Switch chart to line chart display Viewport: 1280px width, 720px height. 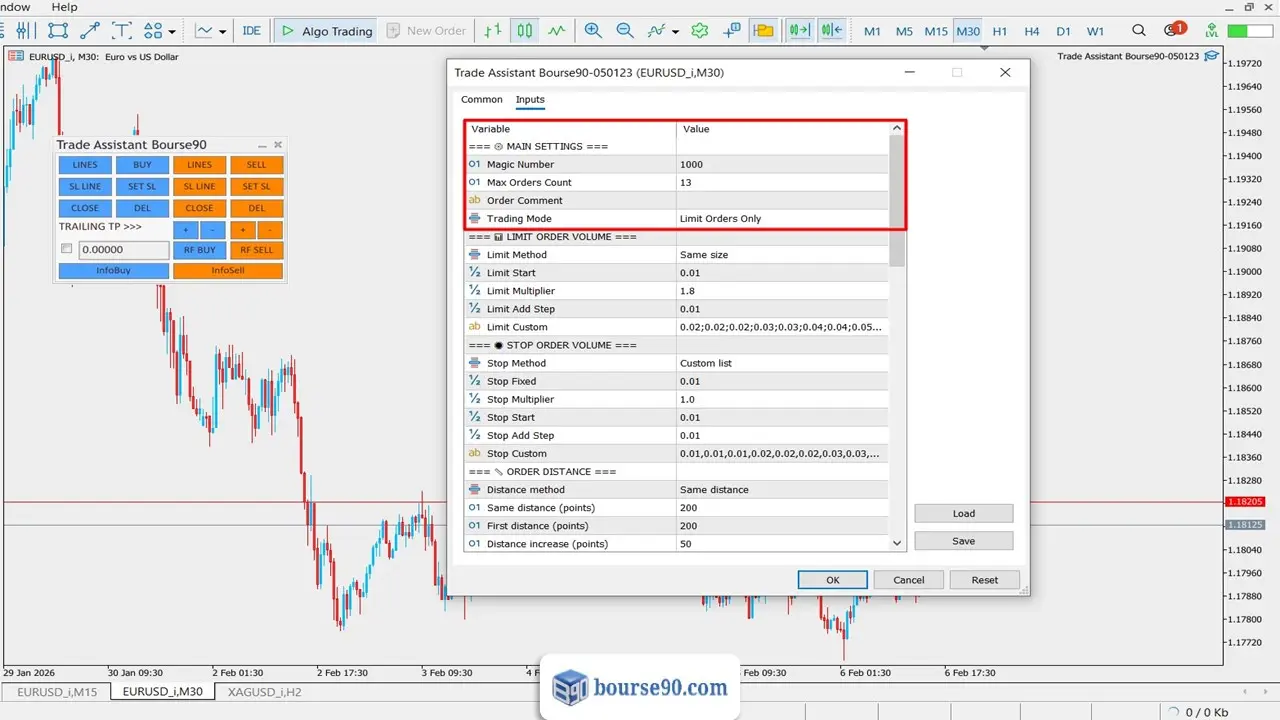(x=557, y=31)
